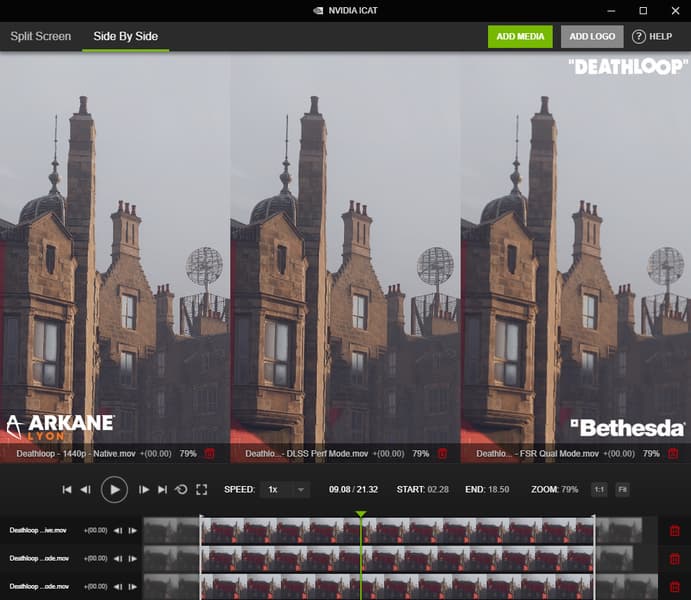Switch to Split Screen tab

pos(41,36)
